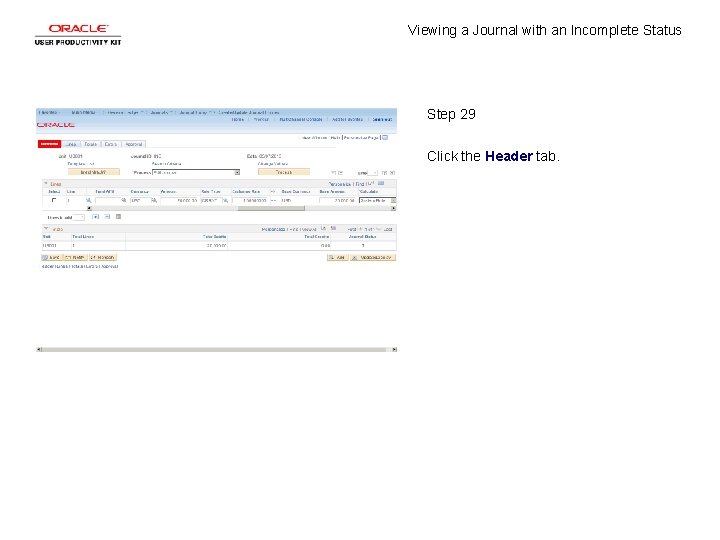Click the grid icon next to delete lines
This screenshot has width=720, height=540.
tap(118, 217)
